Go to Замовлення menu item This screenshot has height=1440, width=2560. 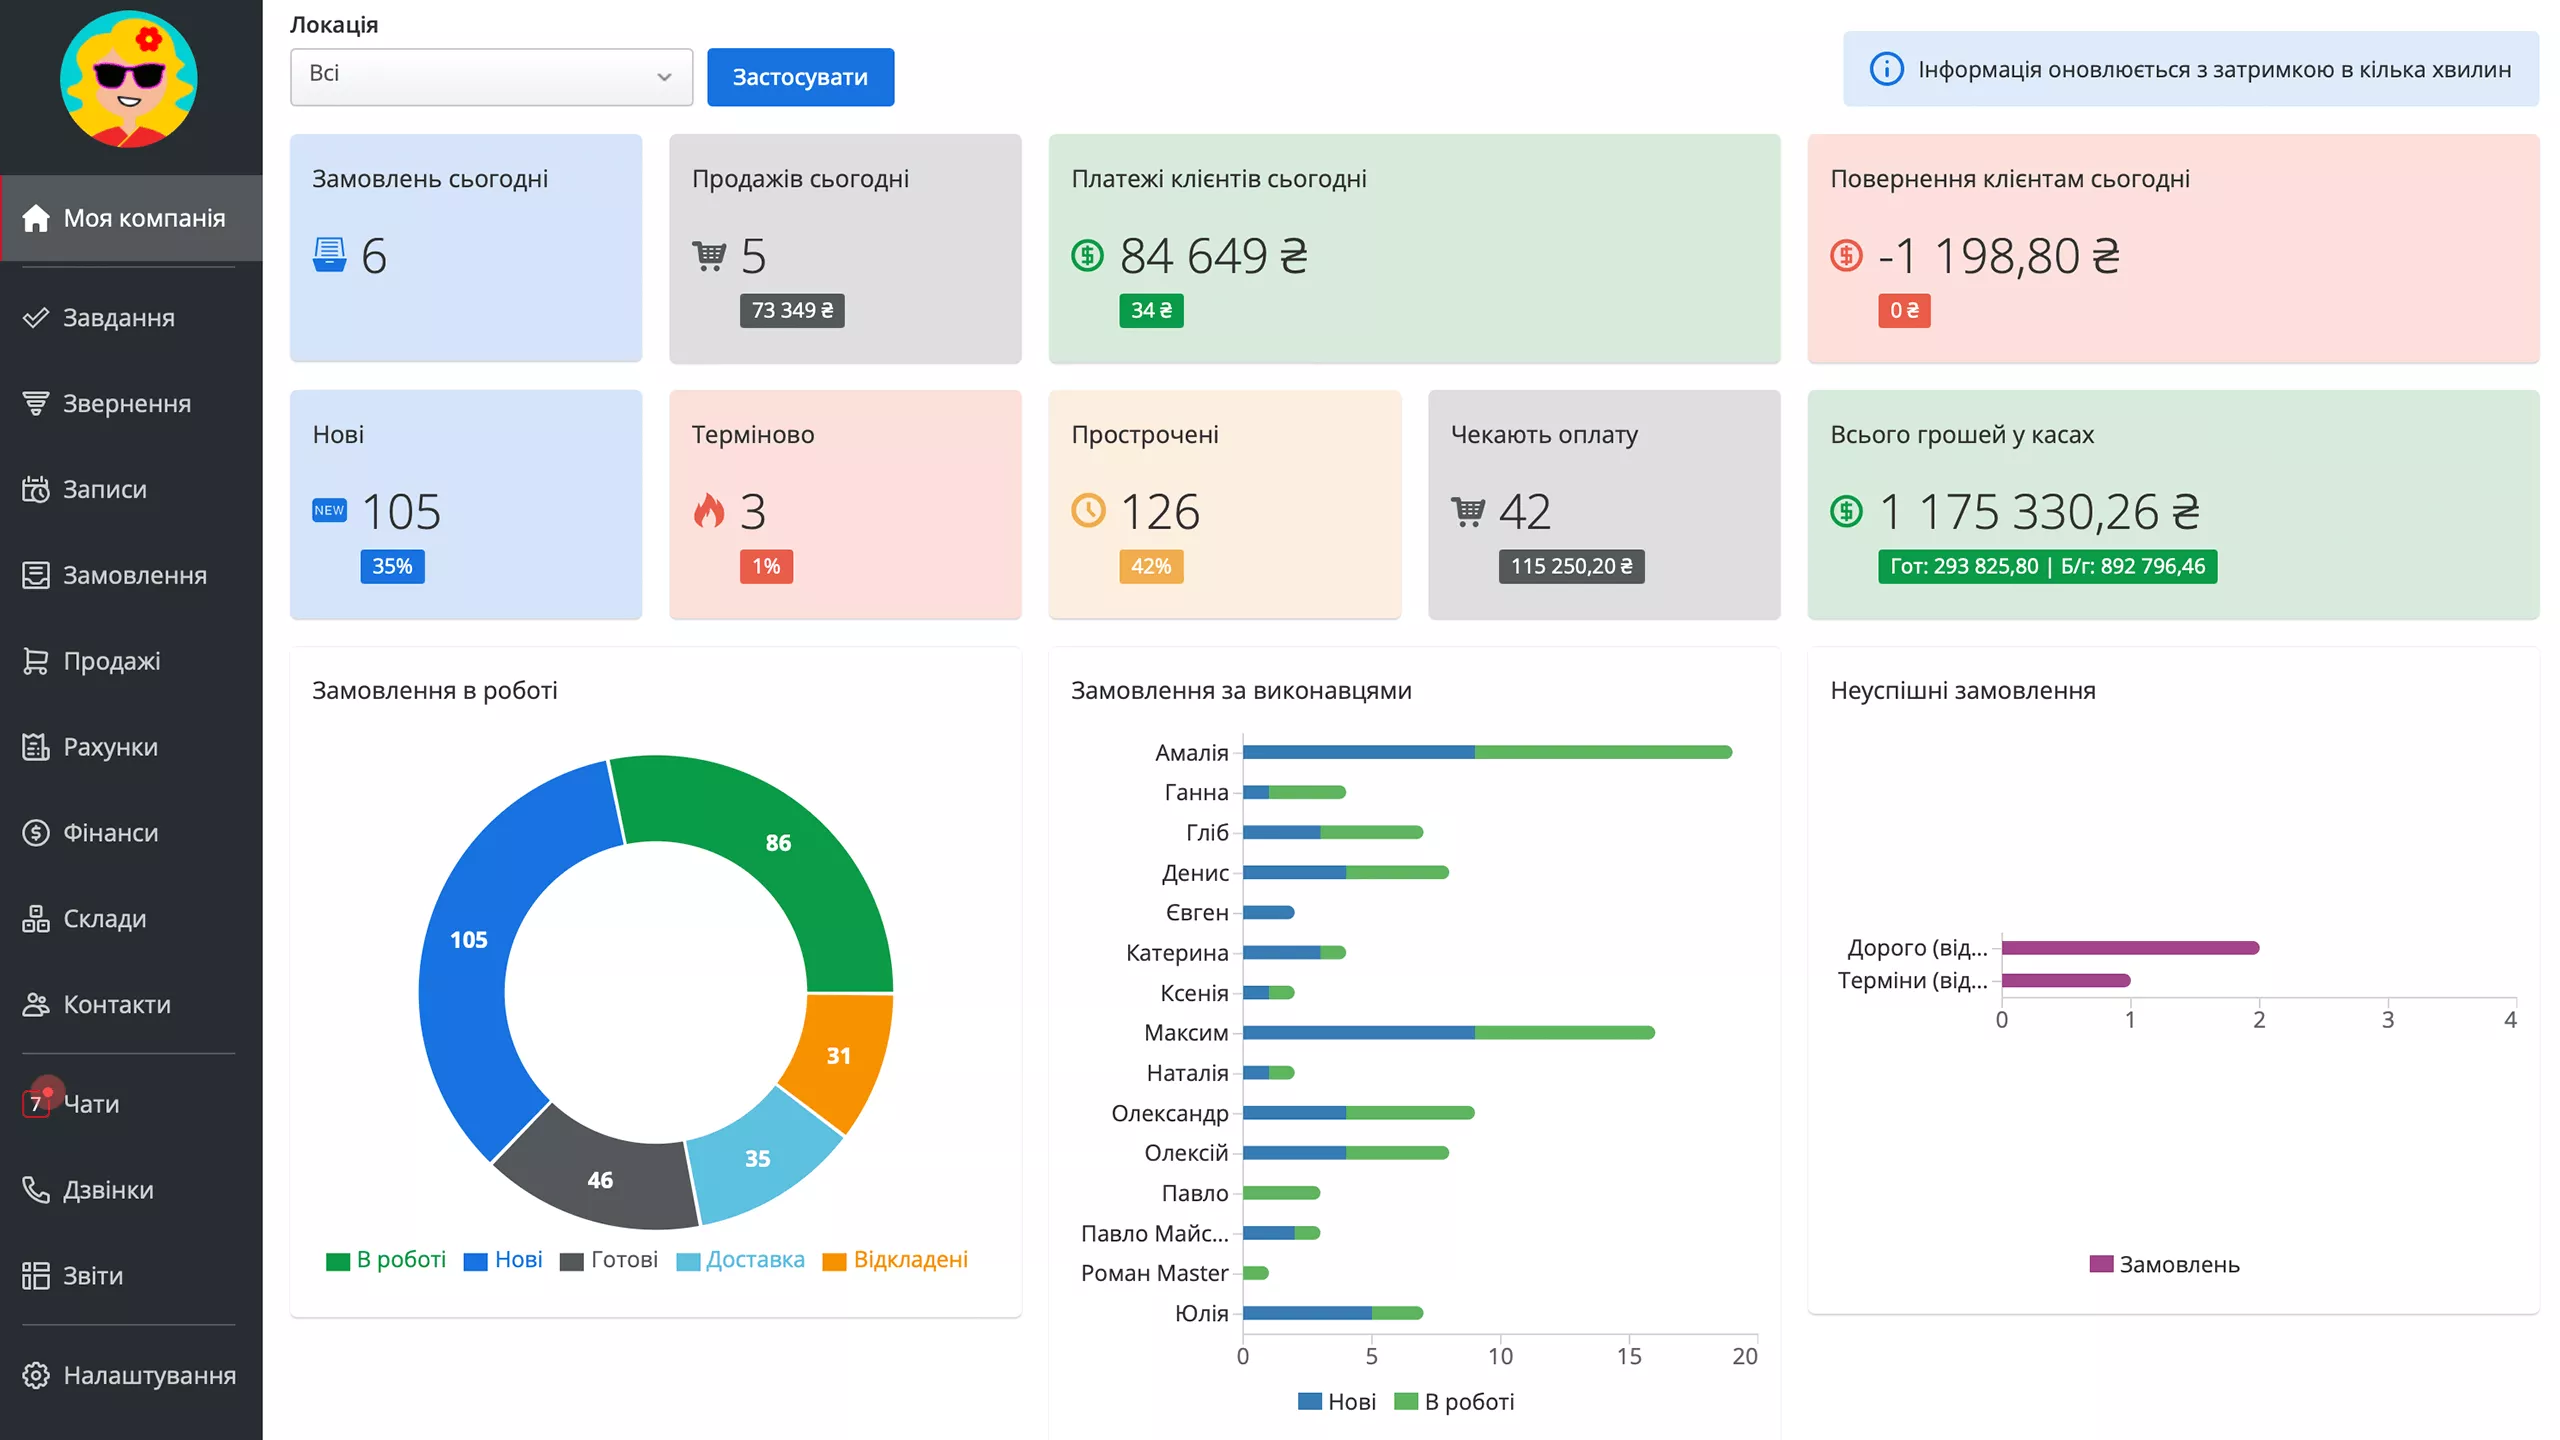coord(134,576)
